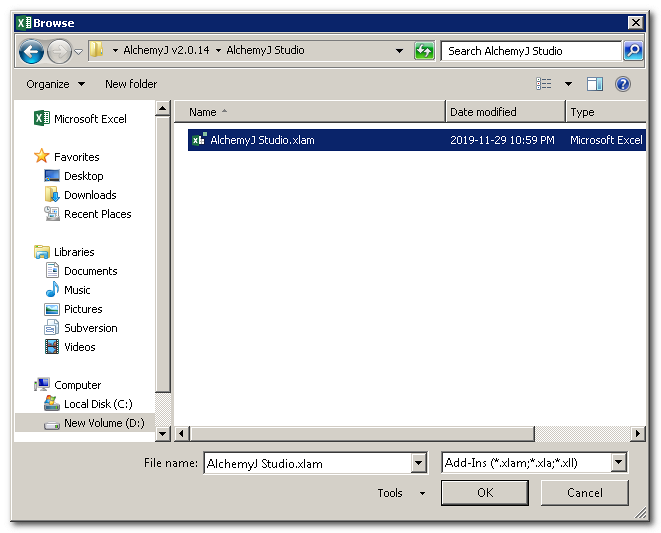The height and width of the screenshot is (533, 661).
Task: Open Local Disk (C:)
Action: (x=98, y=404)
